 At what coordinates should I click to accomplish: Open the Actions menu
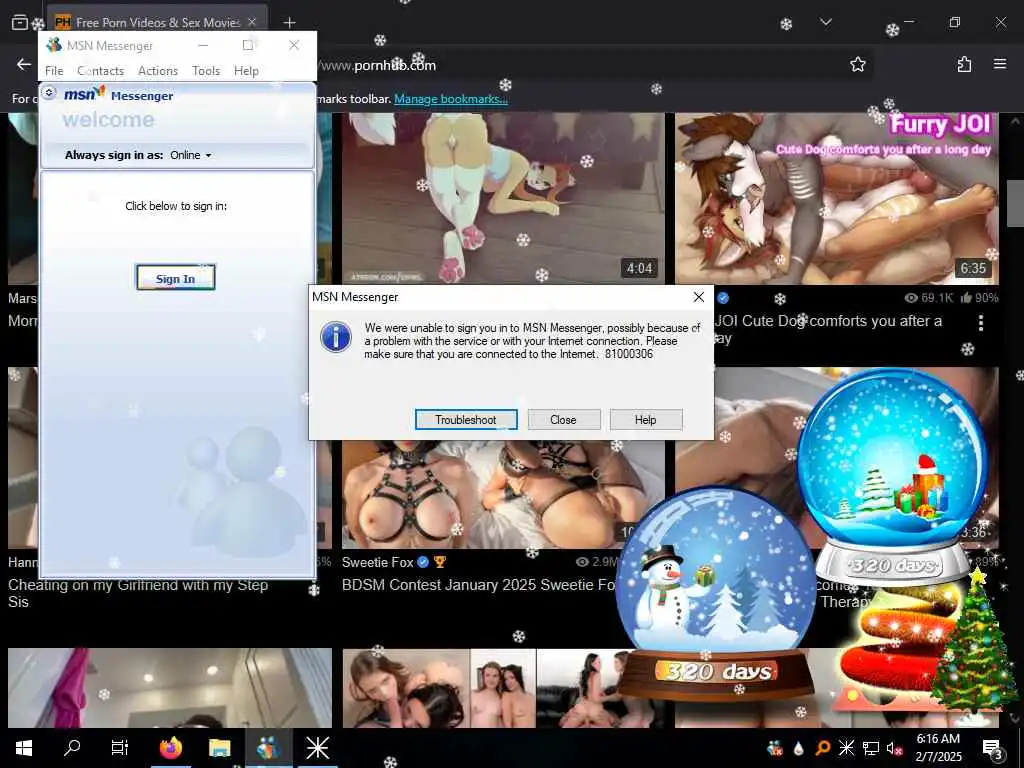[157, 71]
